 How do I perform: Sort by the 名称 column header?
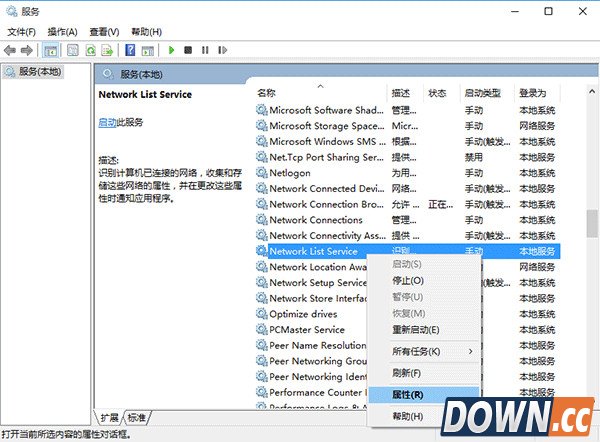click(x=320, y=93)
